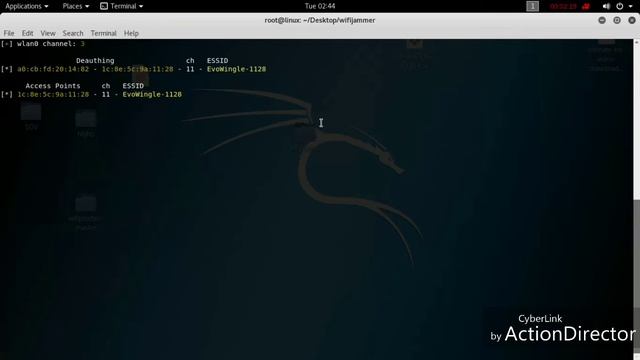Click the workspace indicator showing 1

click(x=532, y=6)
